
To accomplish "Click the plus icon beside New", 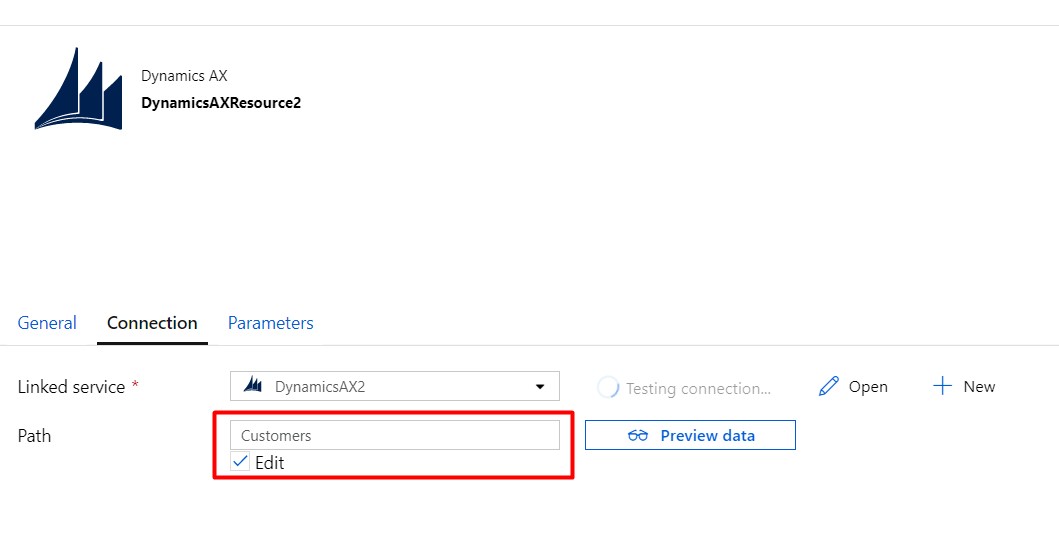I will [x=942, y=386].
